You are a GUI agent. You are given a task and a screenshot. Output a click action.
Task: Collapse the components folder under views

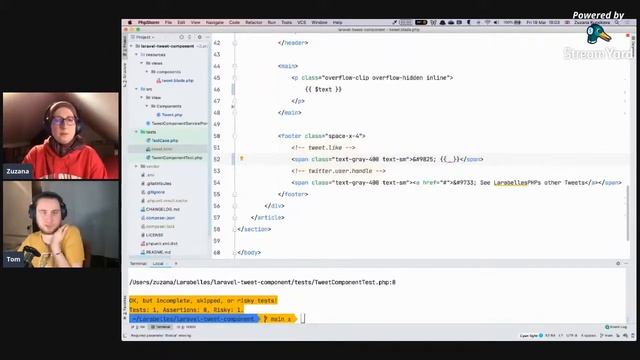point(147,72)
